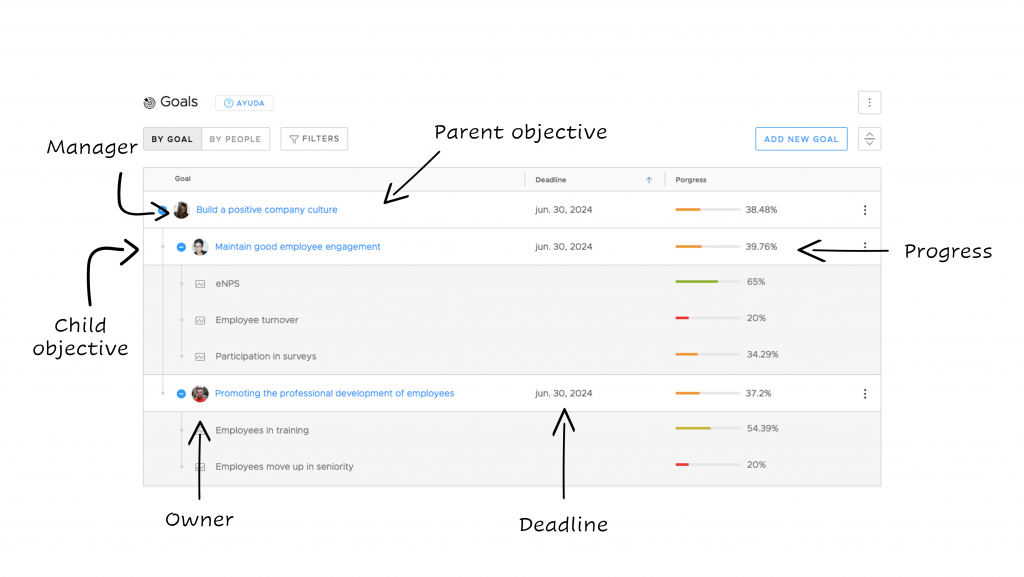The width and height of the screenshot is (1024, 577).
Task: Click Participation in surveys chart icon
Action: pyautogui.click(x=200, y=357)
